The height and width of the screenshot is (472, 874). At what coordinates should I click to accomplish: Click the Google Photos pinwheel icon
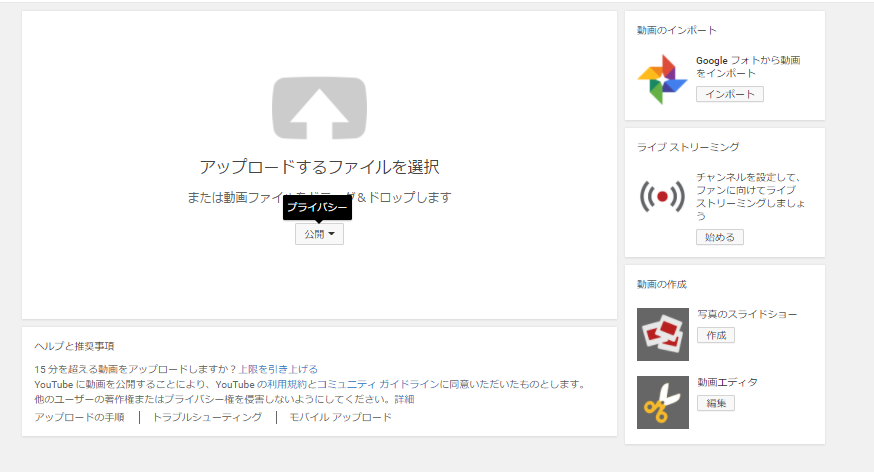(x=662, y=79)
